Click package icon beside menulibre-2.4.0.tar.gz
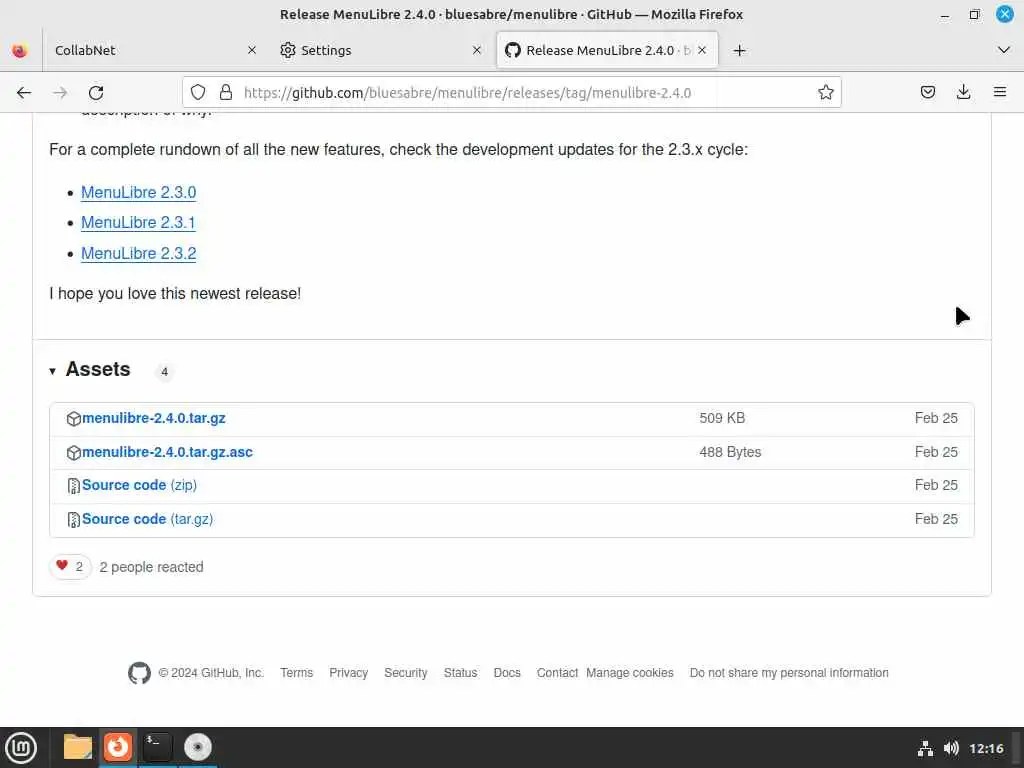 74,419
